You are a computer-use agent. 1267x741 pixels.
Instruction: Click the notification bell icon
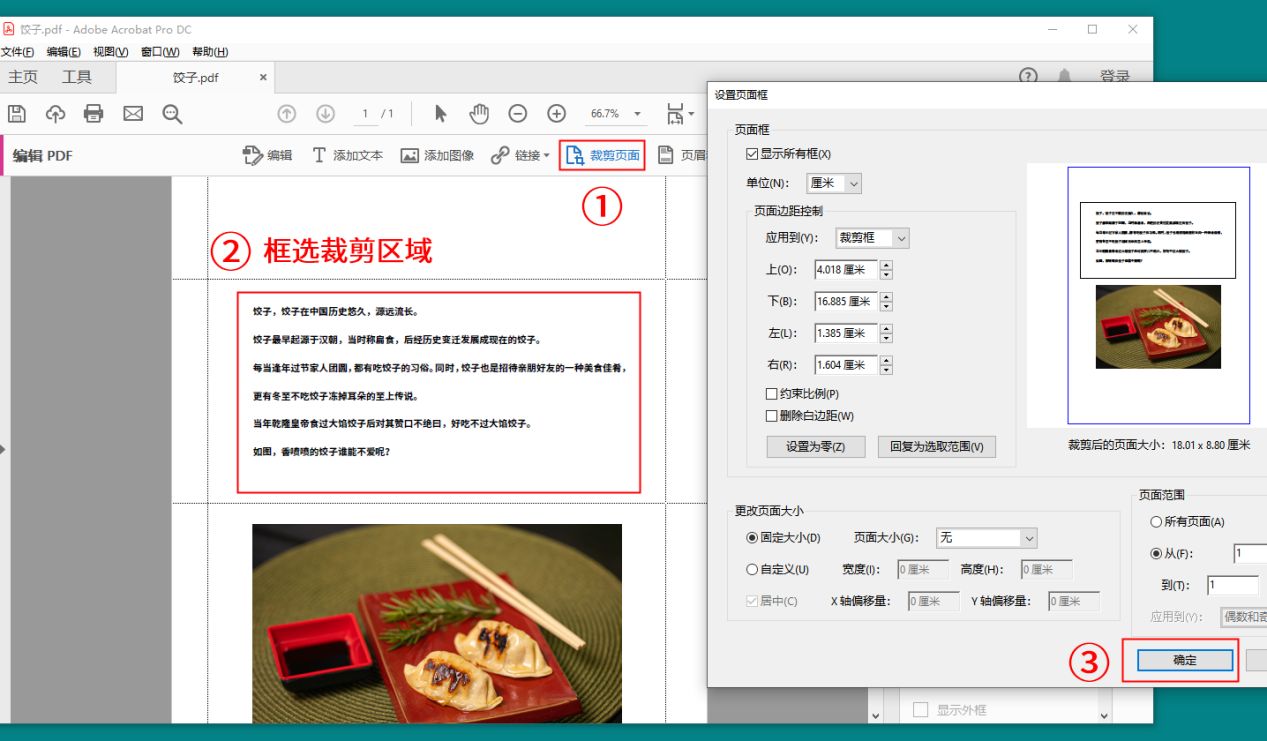[1066, 77]
